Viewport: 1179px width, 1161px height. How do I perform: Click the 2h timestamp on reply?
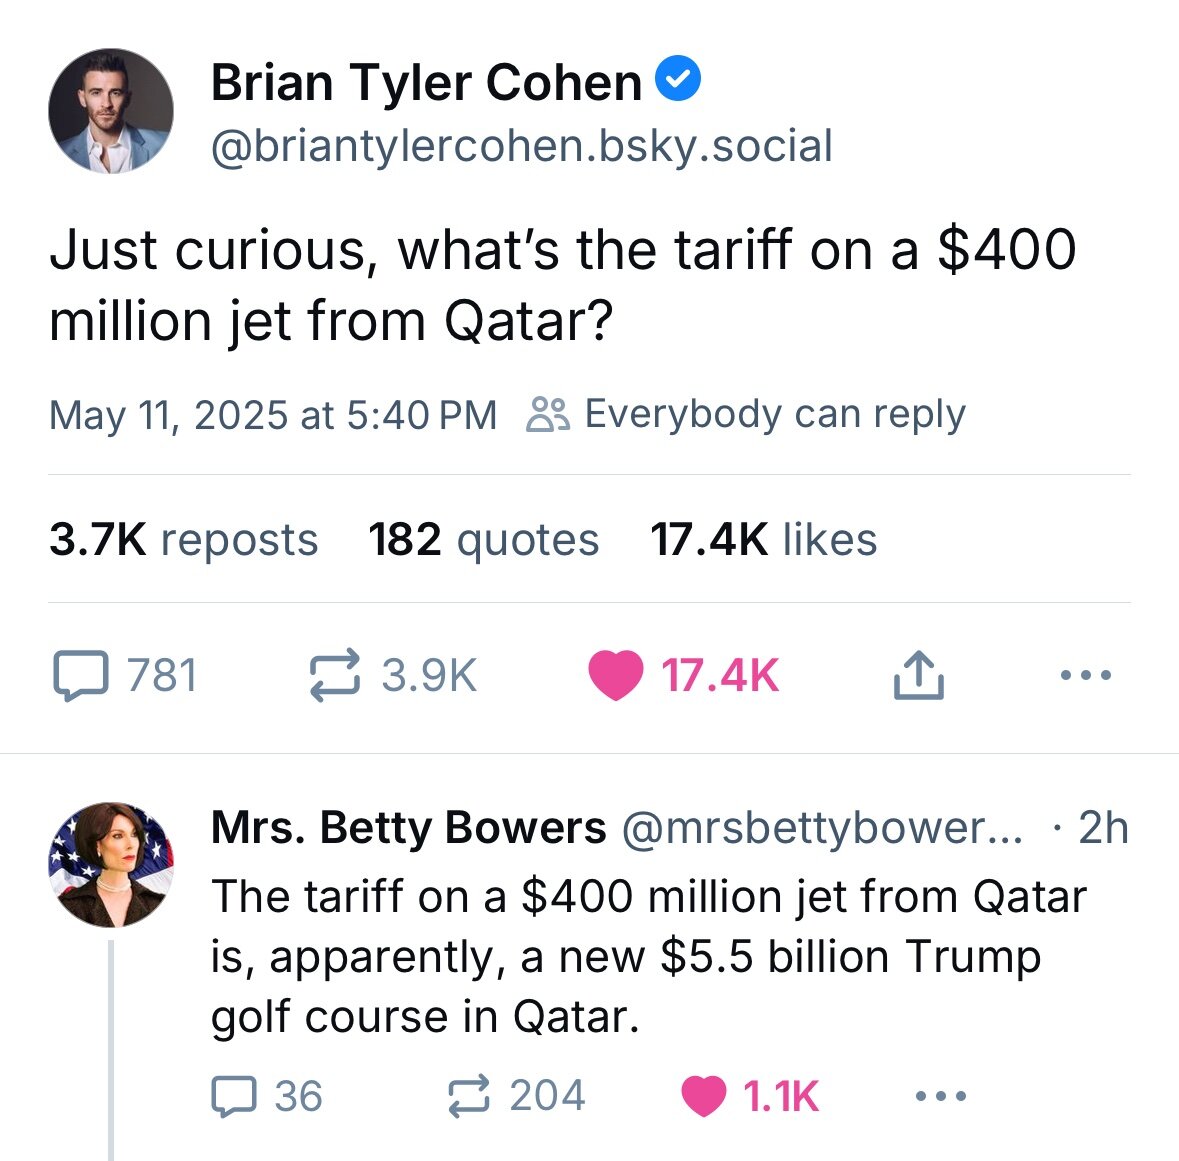1103,828
